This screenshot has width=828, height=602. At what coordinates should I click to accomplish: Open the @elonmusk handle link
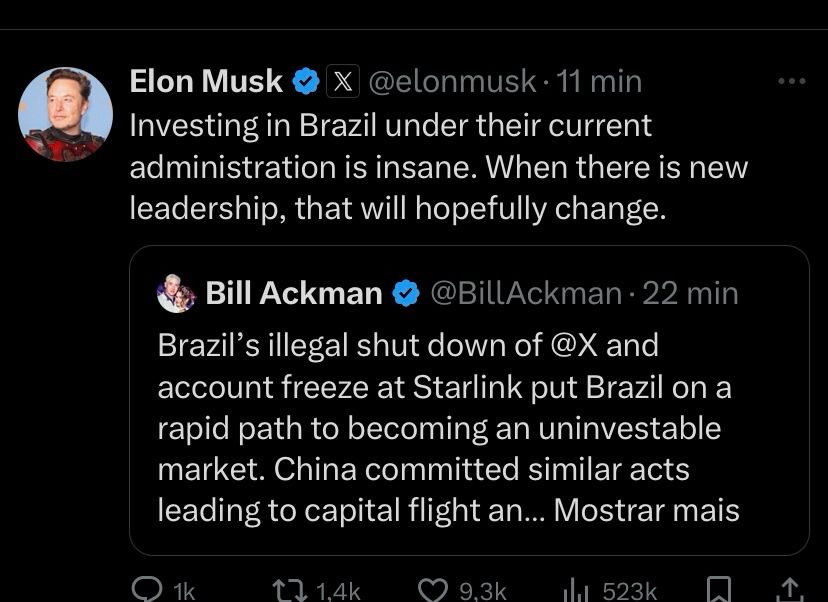tap(452, 82)
